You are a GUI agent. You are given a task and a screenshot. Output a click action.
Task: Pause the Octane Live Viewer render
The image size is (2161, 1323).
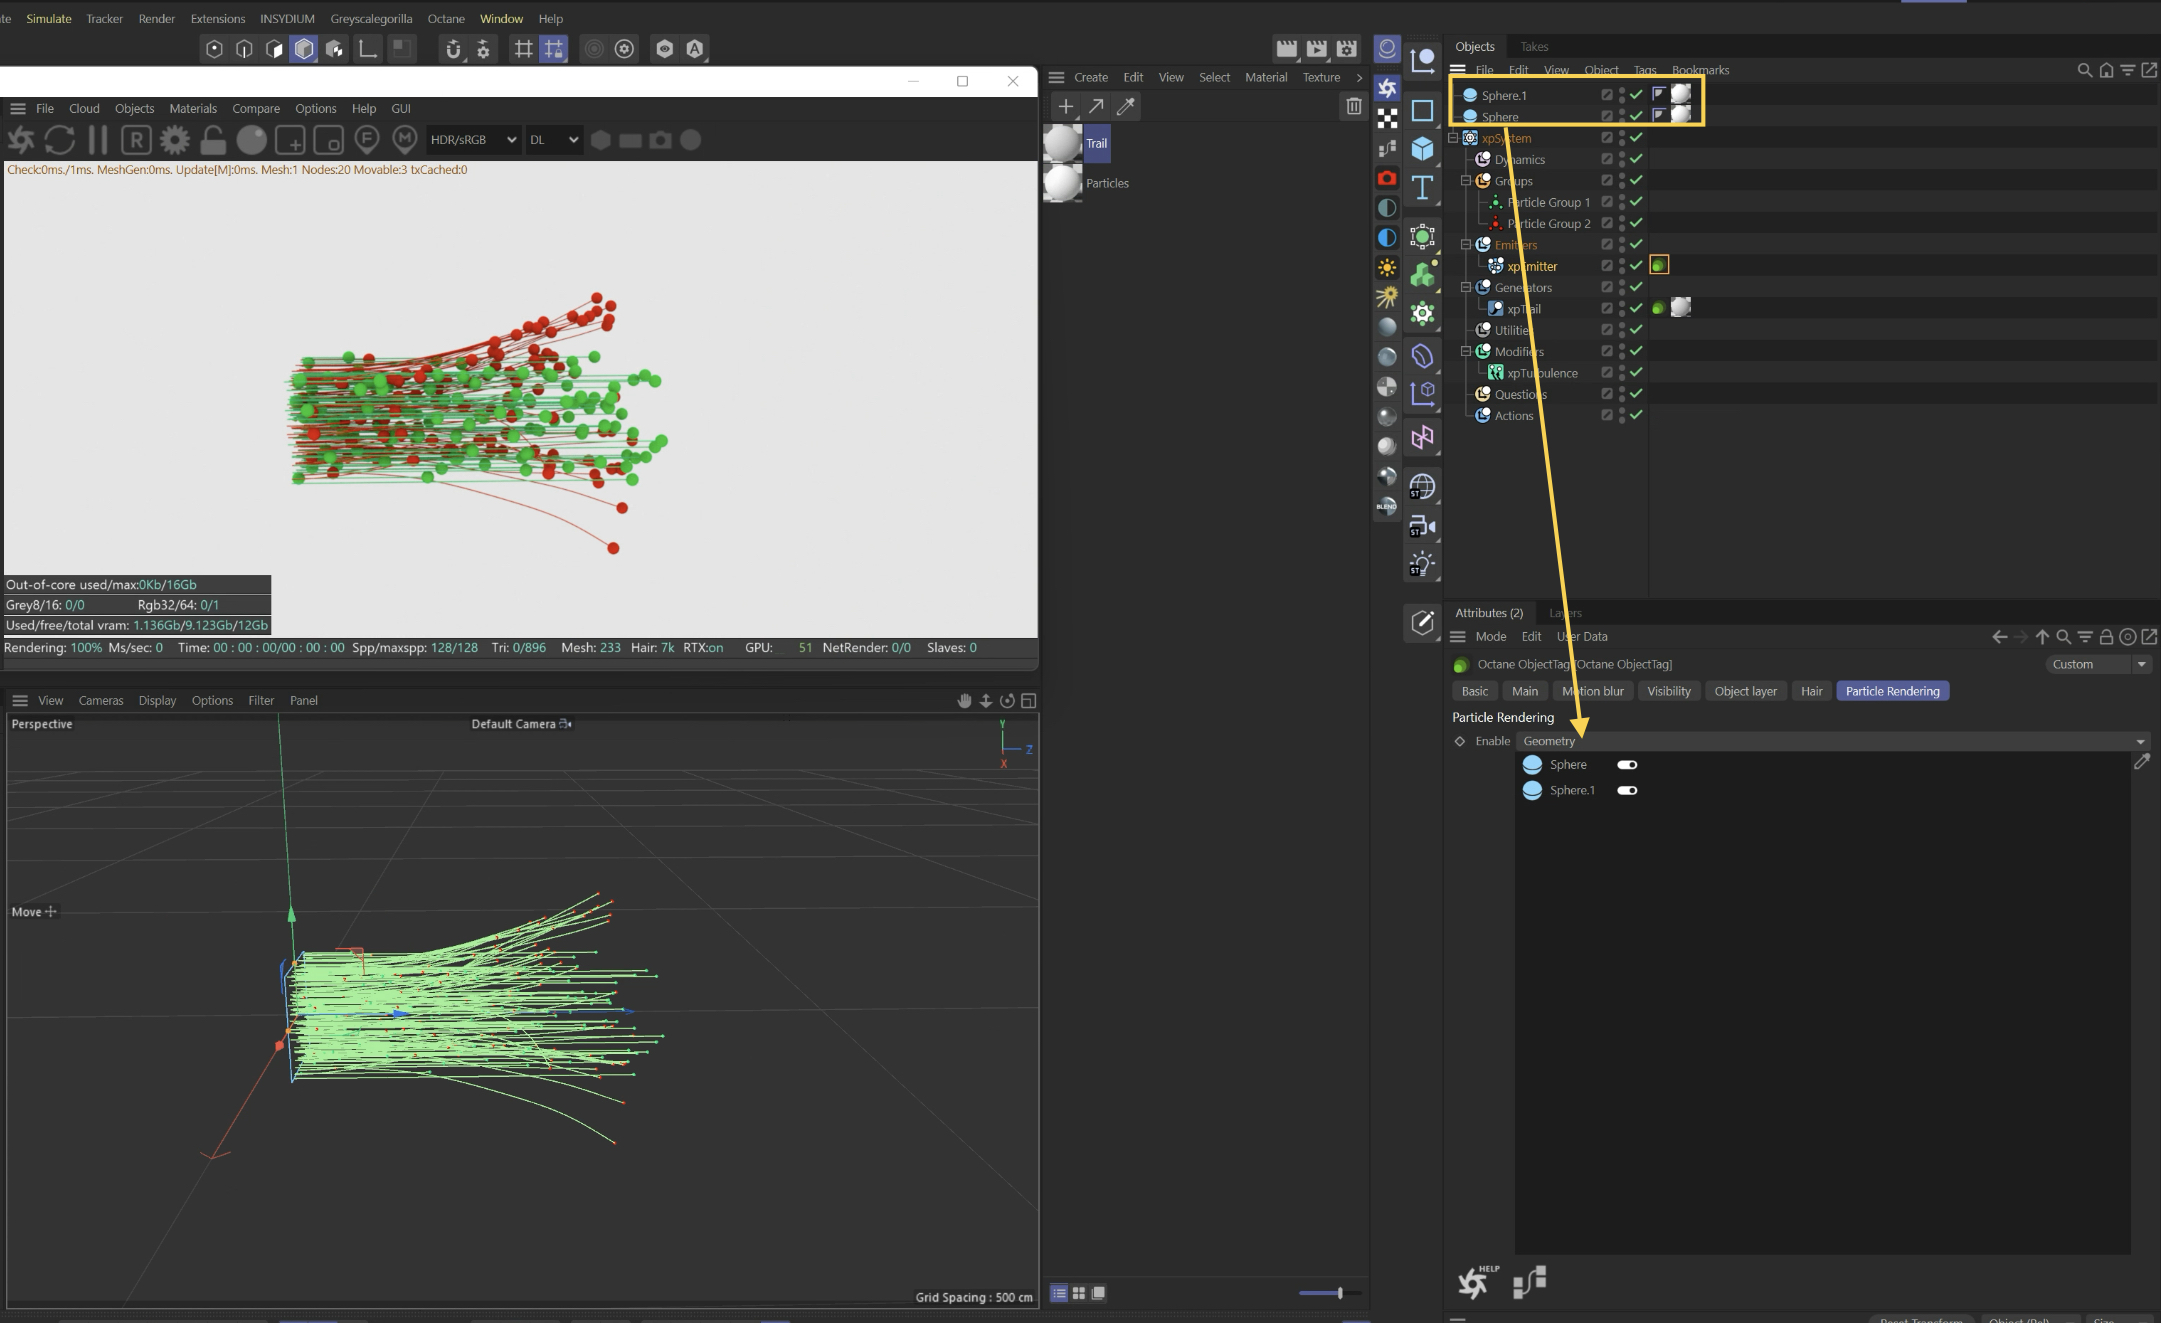coord(98,140)
